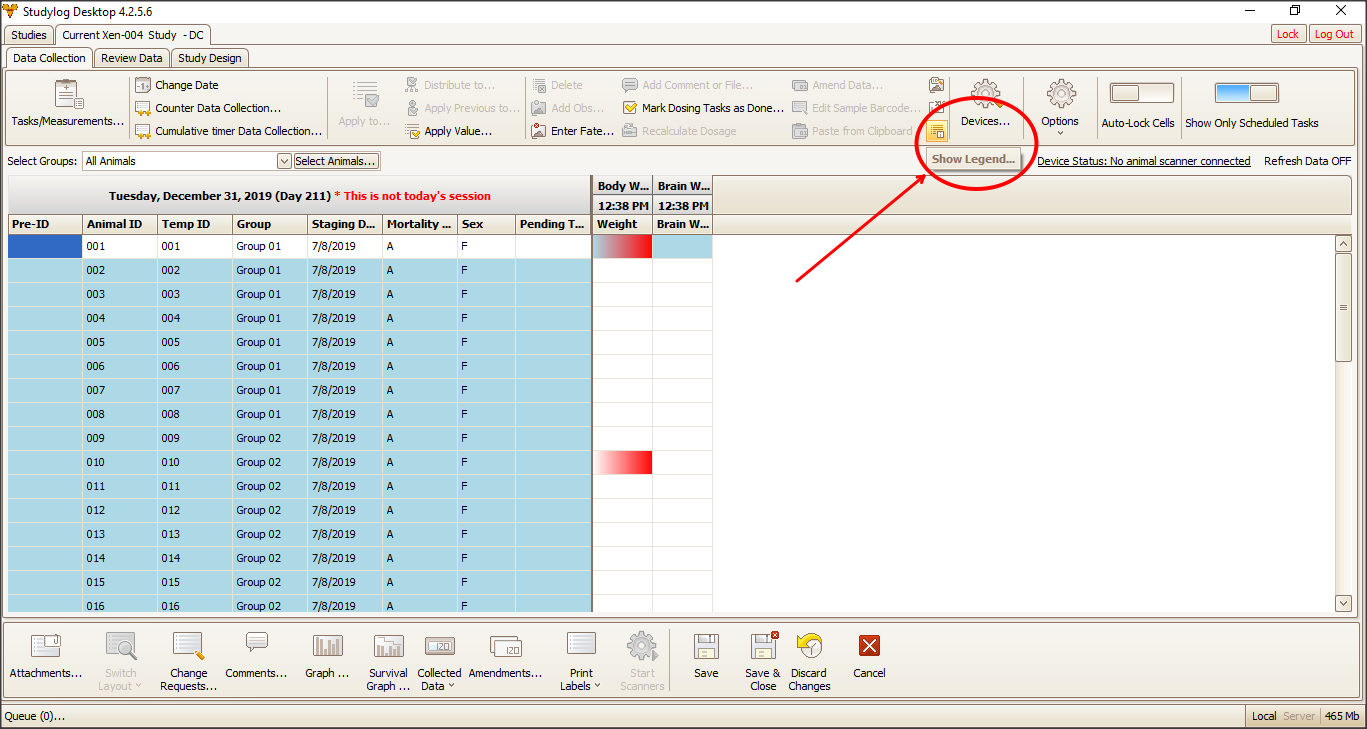The image size is (1367, 729).
Task: Click Save & Close
Action: pos(763,662)
